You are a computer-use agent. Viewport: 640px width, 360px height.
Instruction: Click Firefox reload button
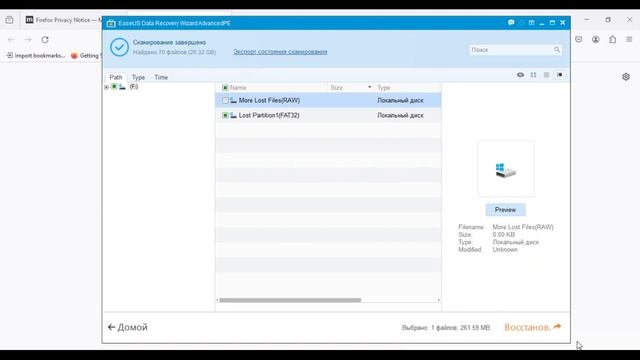coord(45,40)
